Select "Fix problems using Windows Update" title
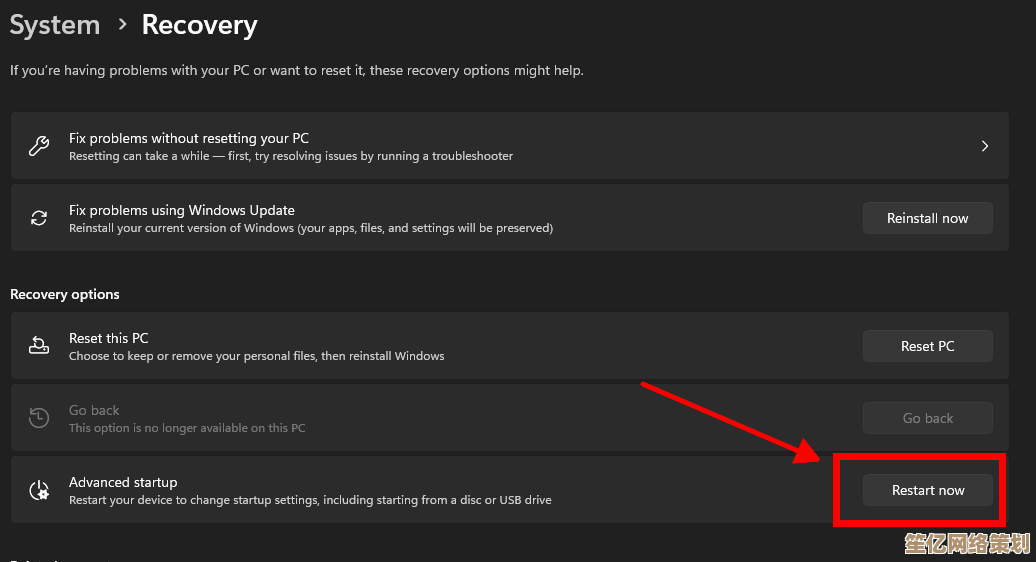 tap(181, 210)
